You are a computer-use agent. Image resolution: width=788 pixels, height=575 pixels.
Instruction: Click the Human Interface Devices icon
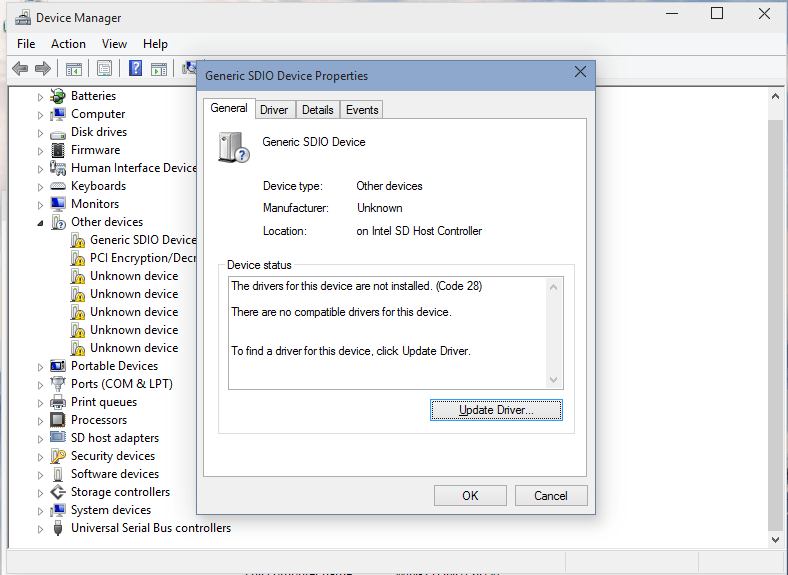[58, 168]
